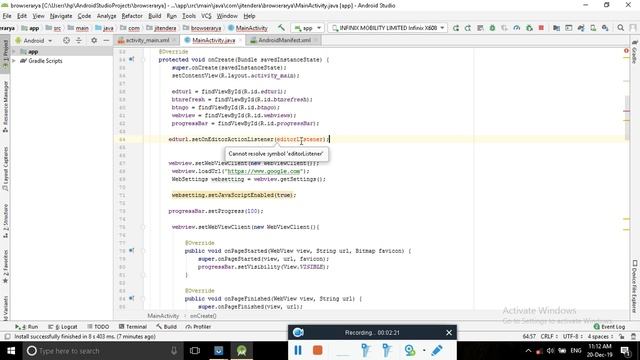Click the 4 spaces indent selector
The width and height of the screenshot is (640, 360).
pos(600,337)
